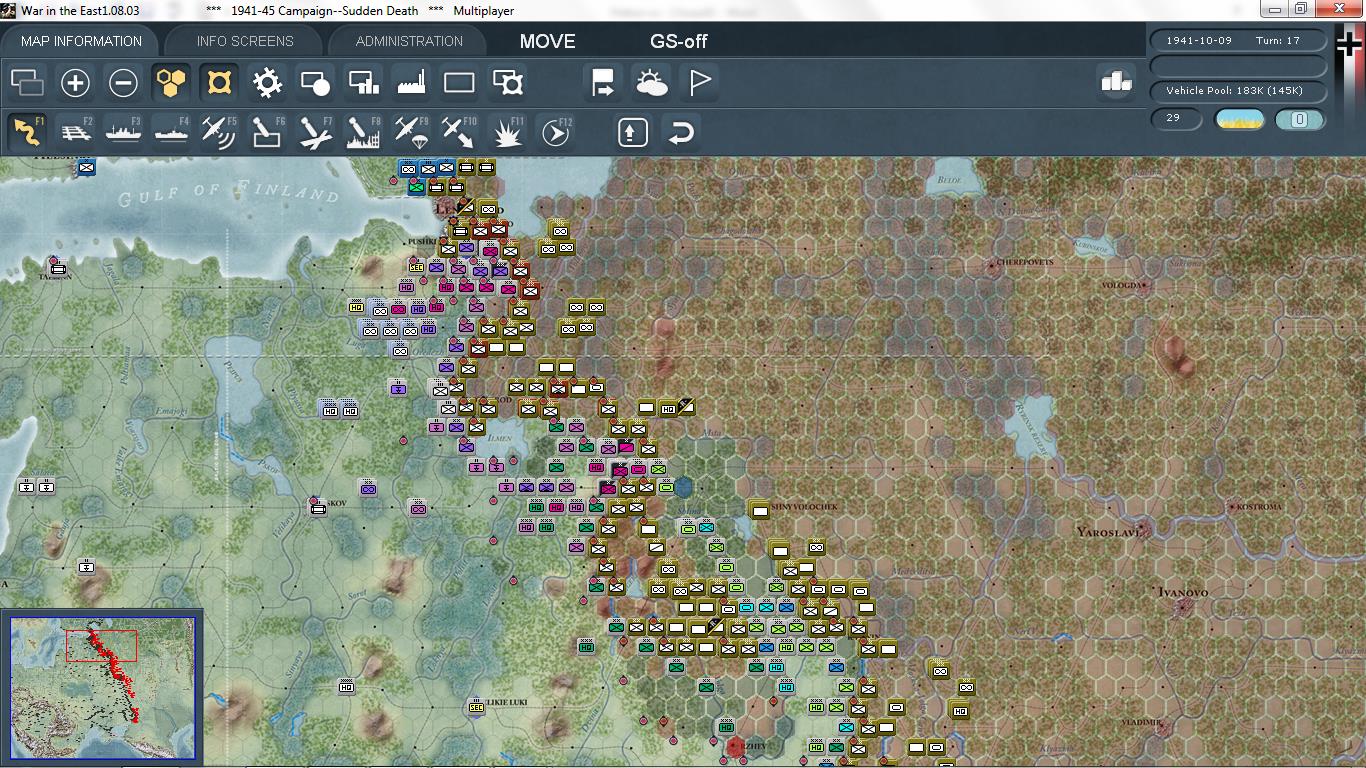Viewport: 1366px width, 768px height.
Task: Click the town of Cherepovets on map
Action: click(x=1024, y=263)
